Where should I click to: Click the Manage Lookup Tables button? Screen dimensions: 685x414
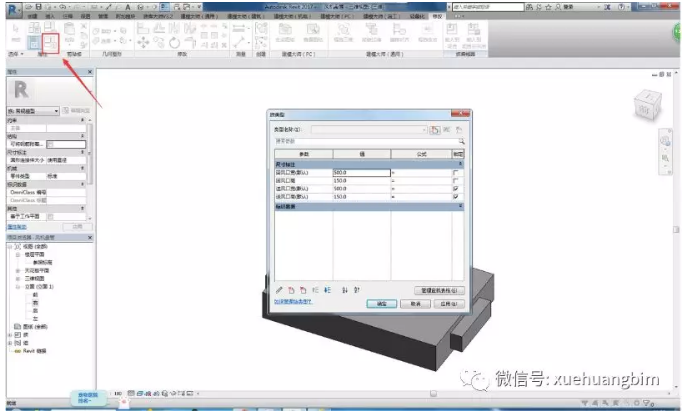439,290
